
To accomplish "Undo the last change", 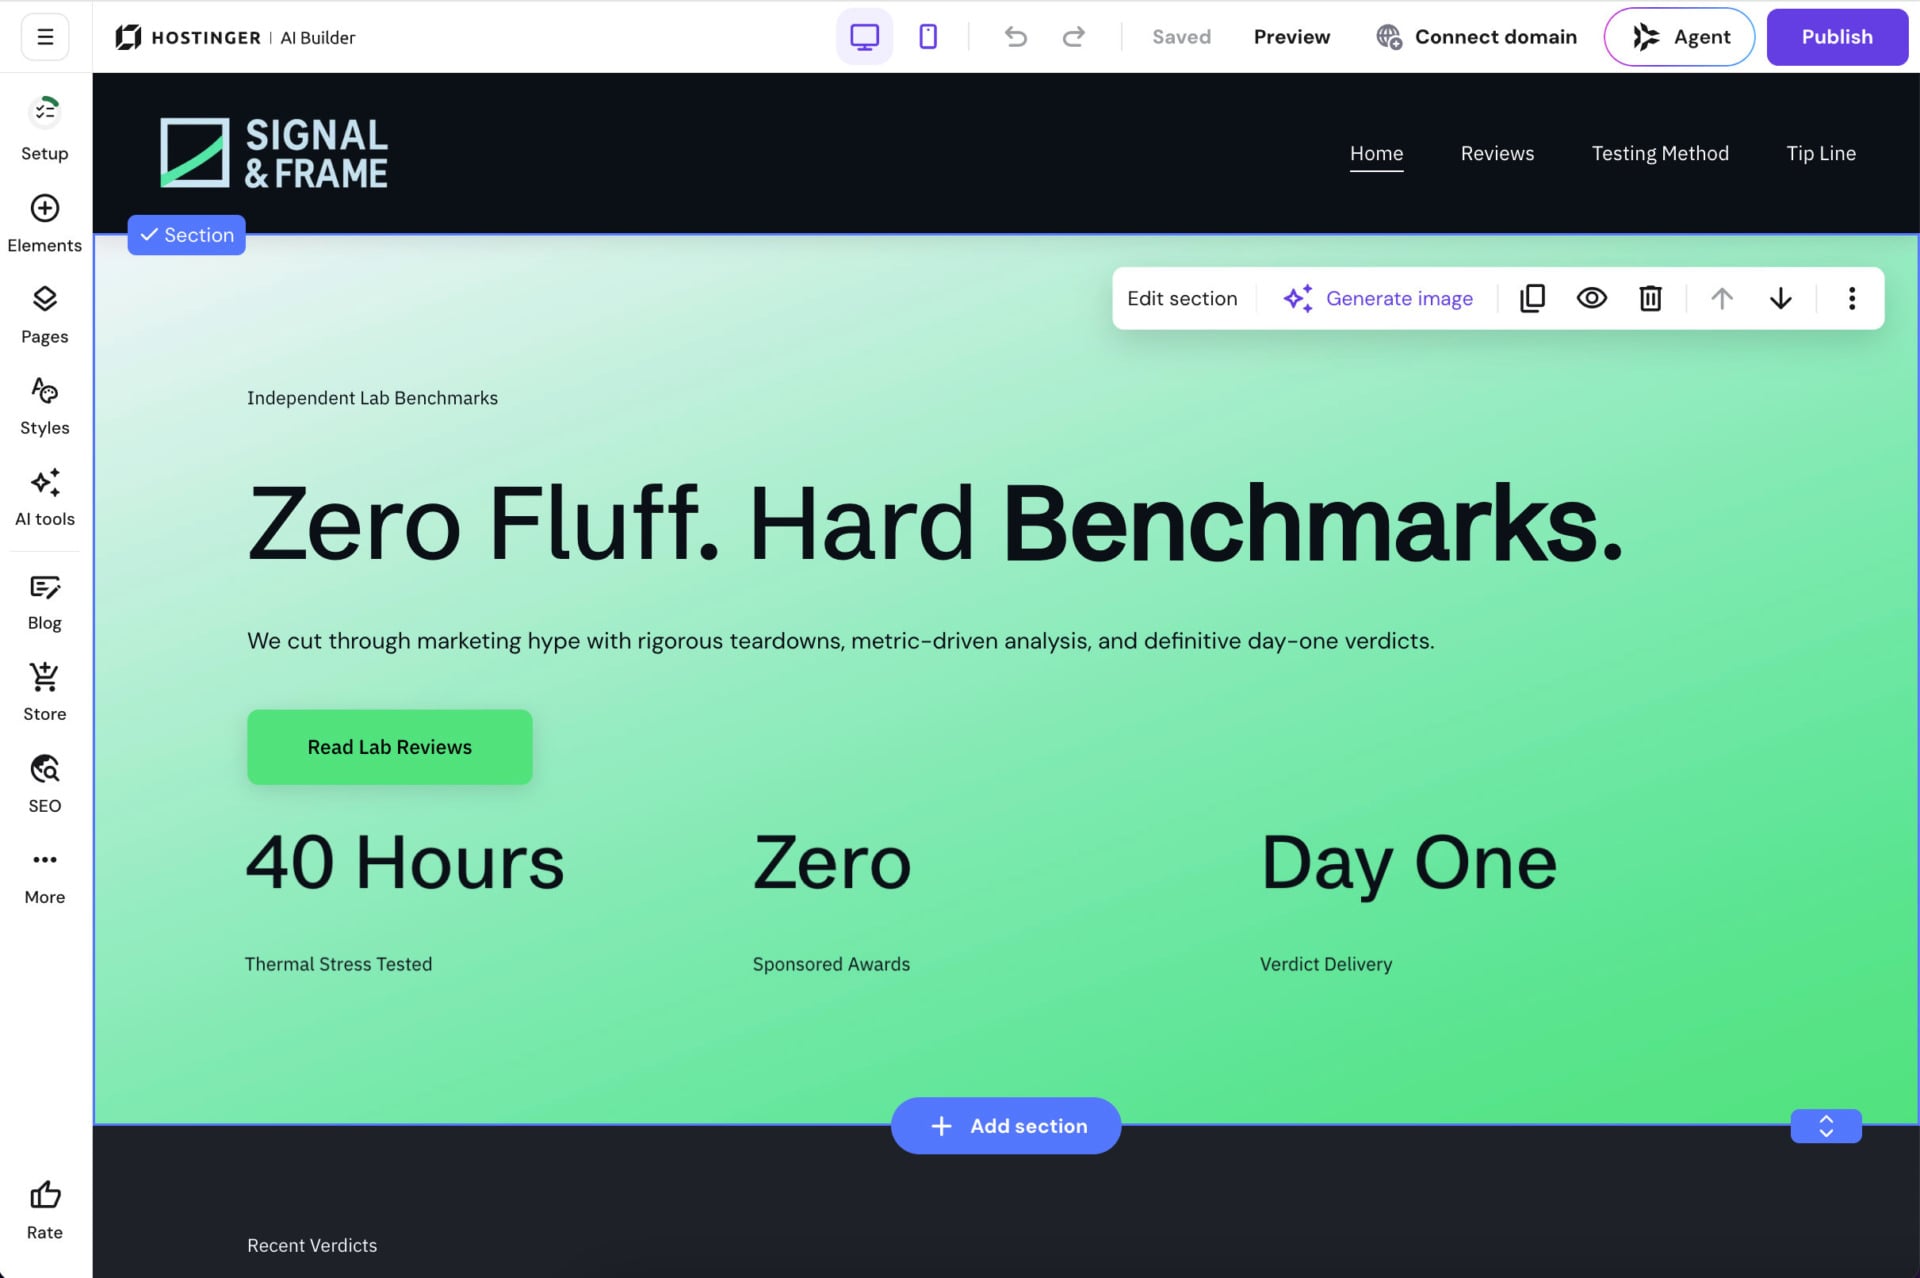I will click(1016, 37).
